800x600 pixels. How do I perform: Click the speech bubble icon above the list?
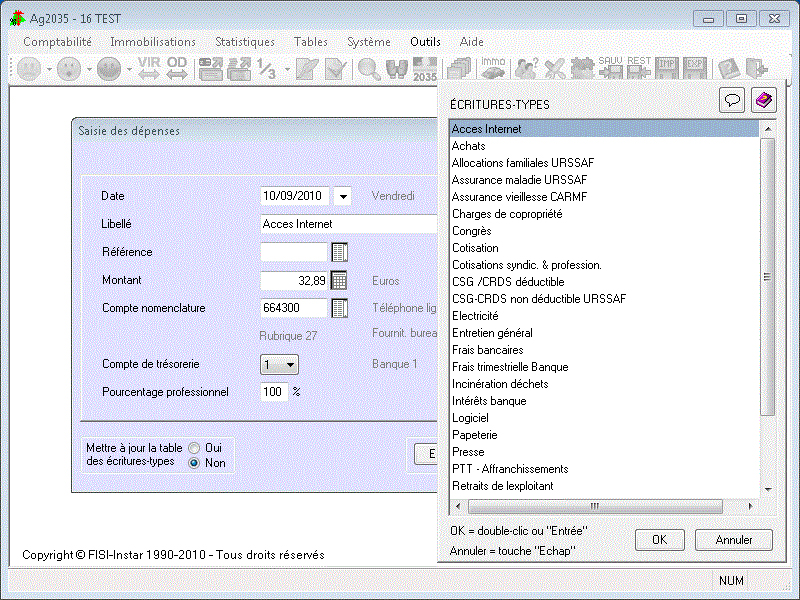732,100
